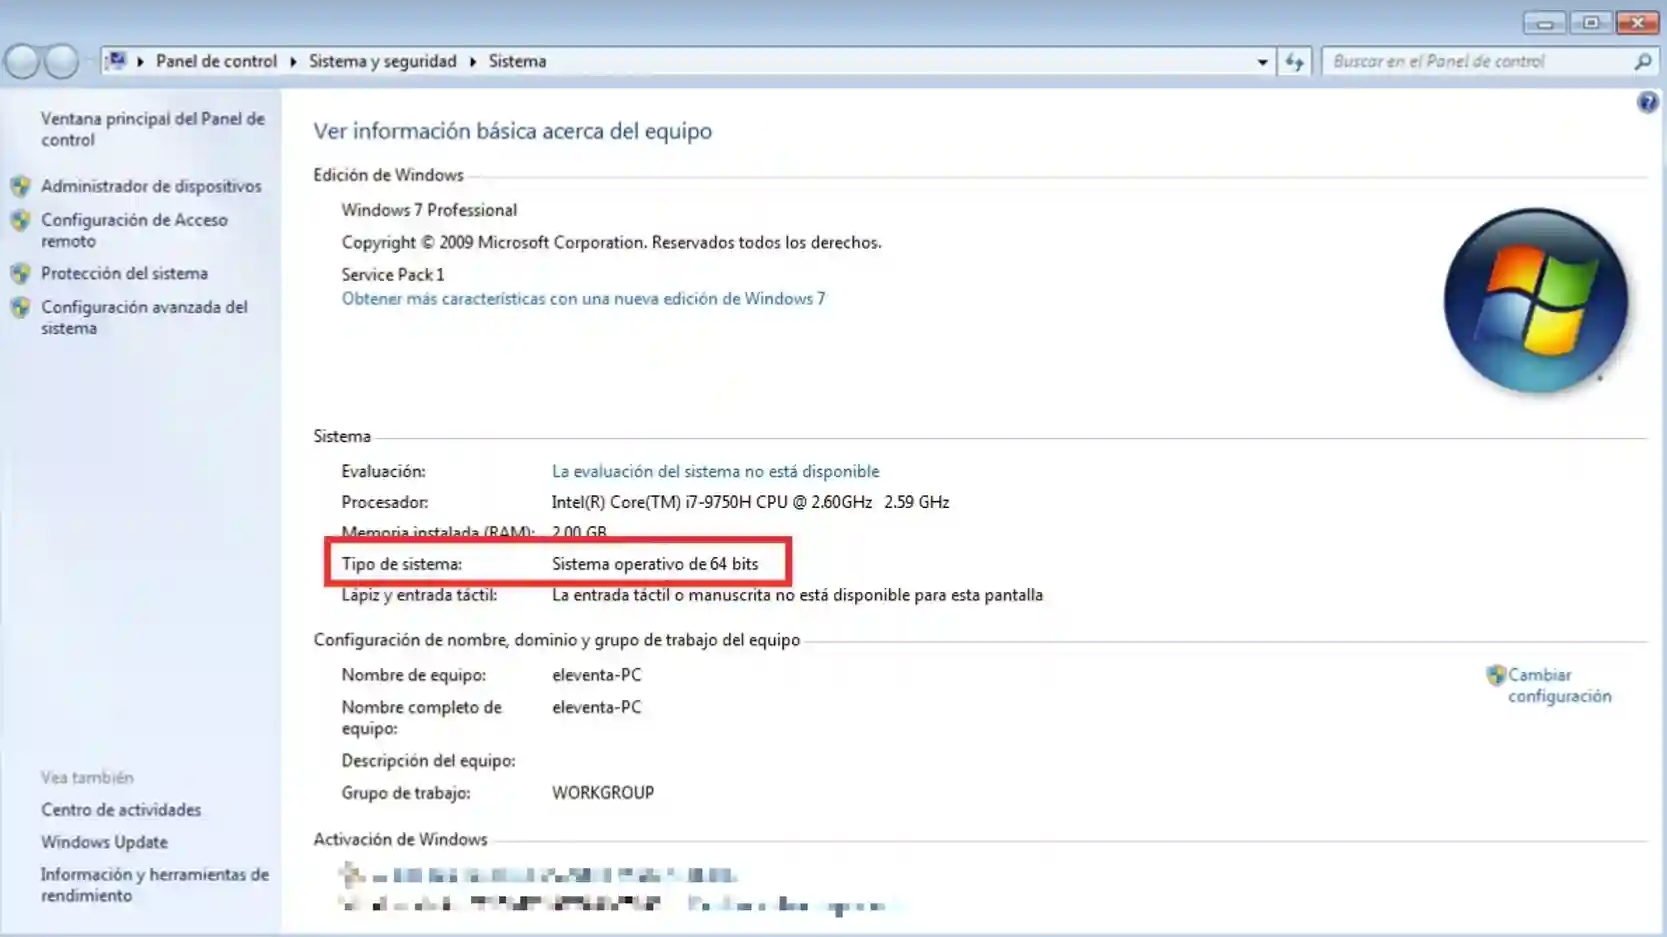This screenshot has width=1667, height=937.
Task: Click the Windows 7 Professional text
Action: pyautogui.click(x=429, y=210)
